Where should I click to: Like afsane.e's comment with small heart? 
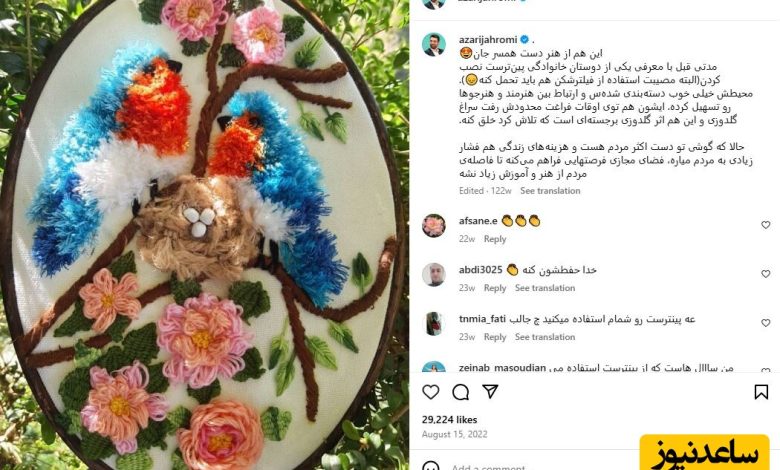[x=766, y=225]
